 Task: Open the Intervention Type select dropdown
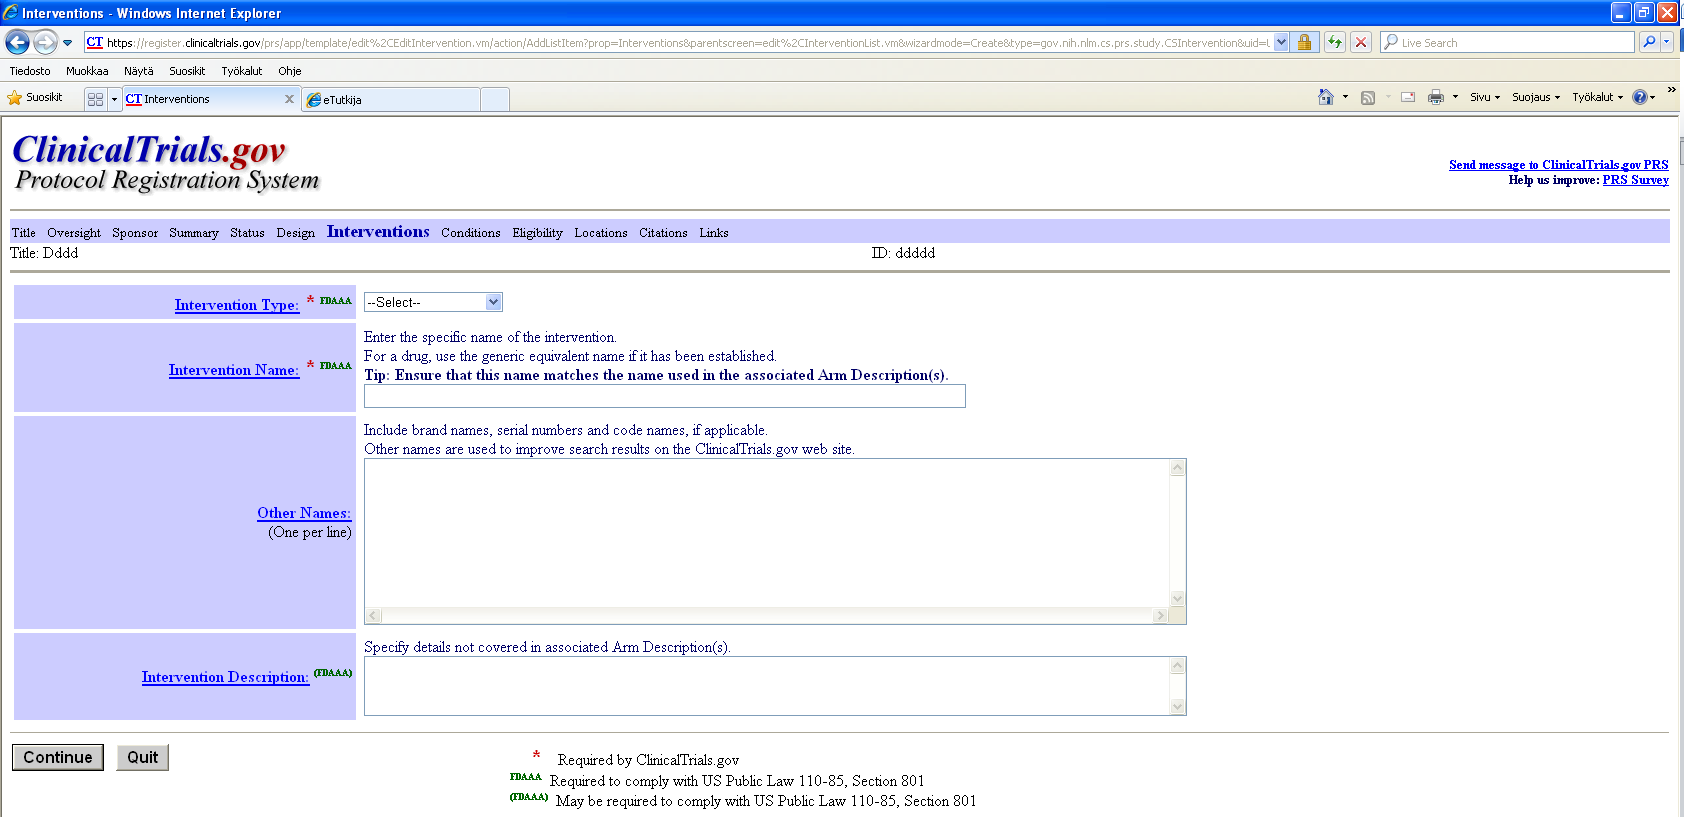433,302
